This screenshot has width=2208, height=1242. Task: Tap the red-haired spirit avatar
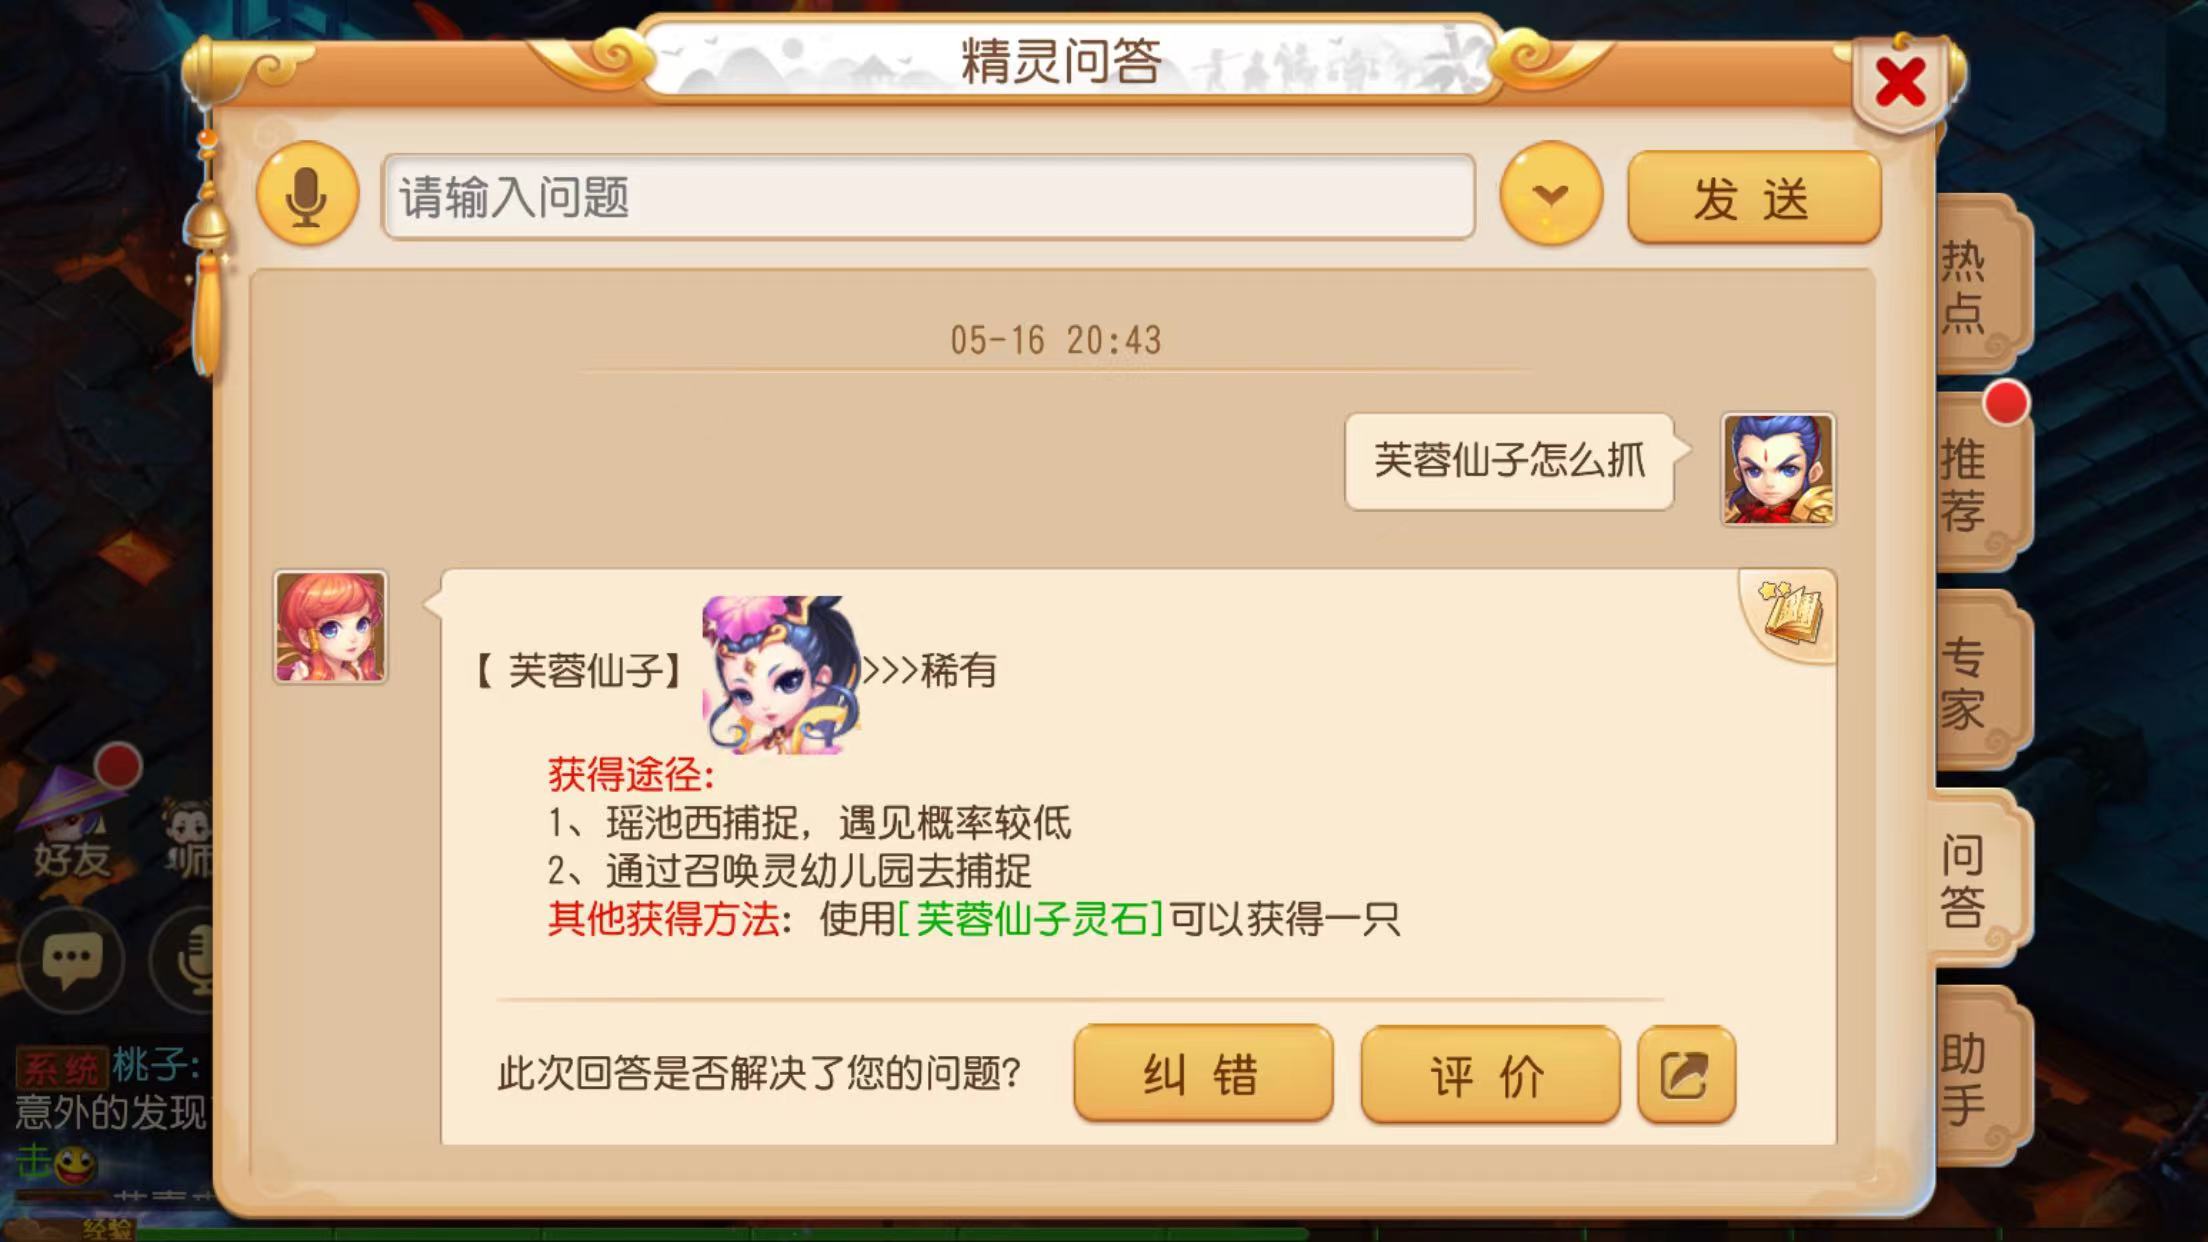click(331, 627)
